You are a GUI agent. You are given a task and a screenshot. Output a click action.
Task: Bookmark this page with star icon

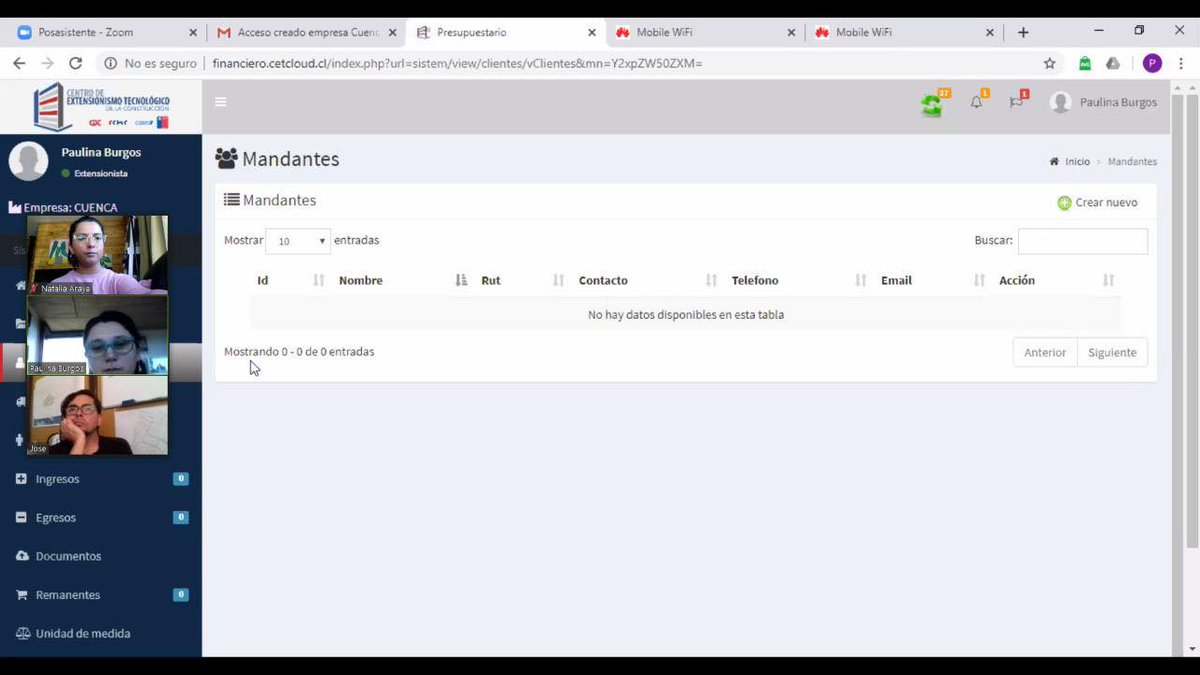click(1049, 63)
